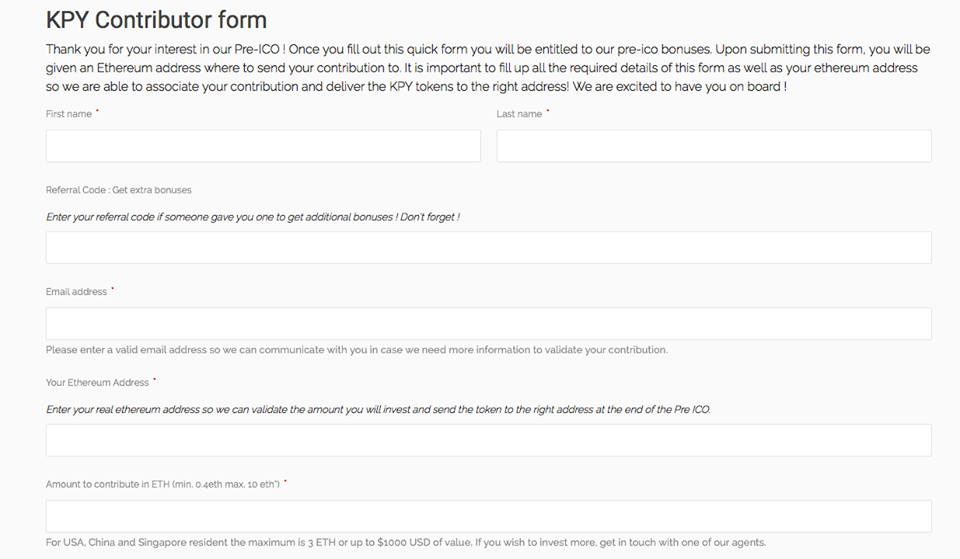Click the italic real ethereum address instruction
The height and width of the screenshot is (559, 960).
(x=378, y=410)
